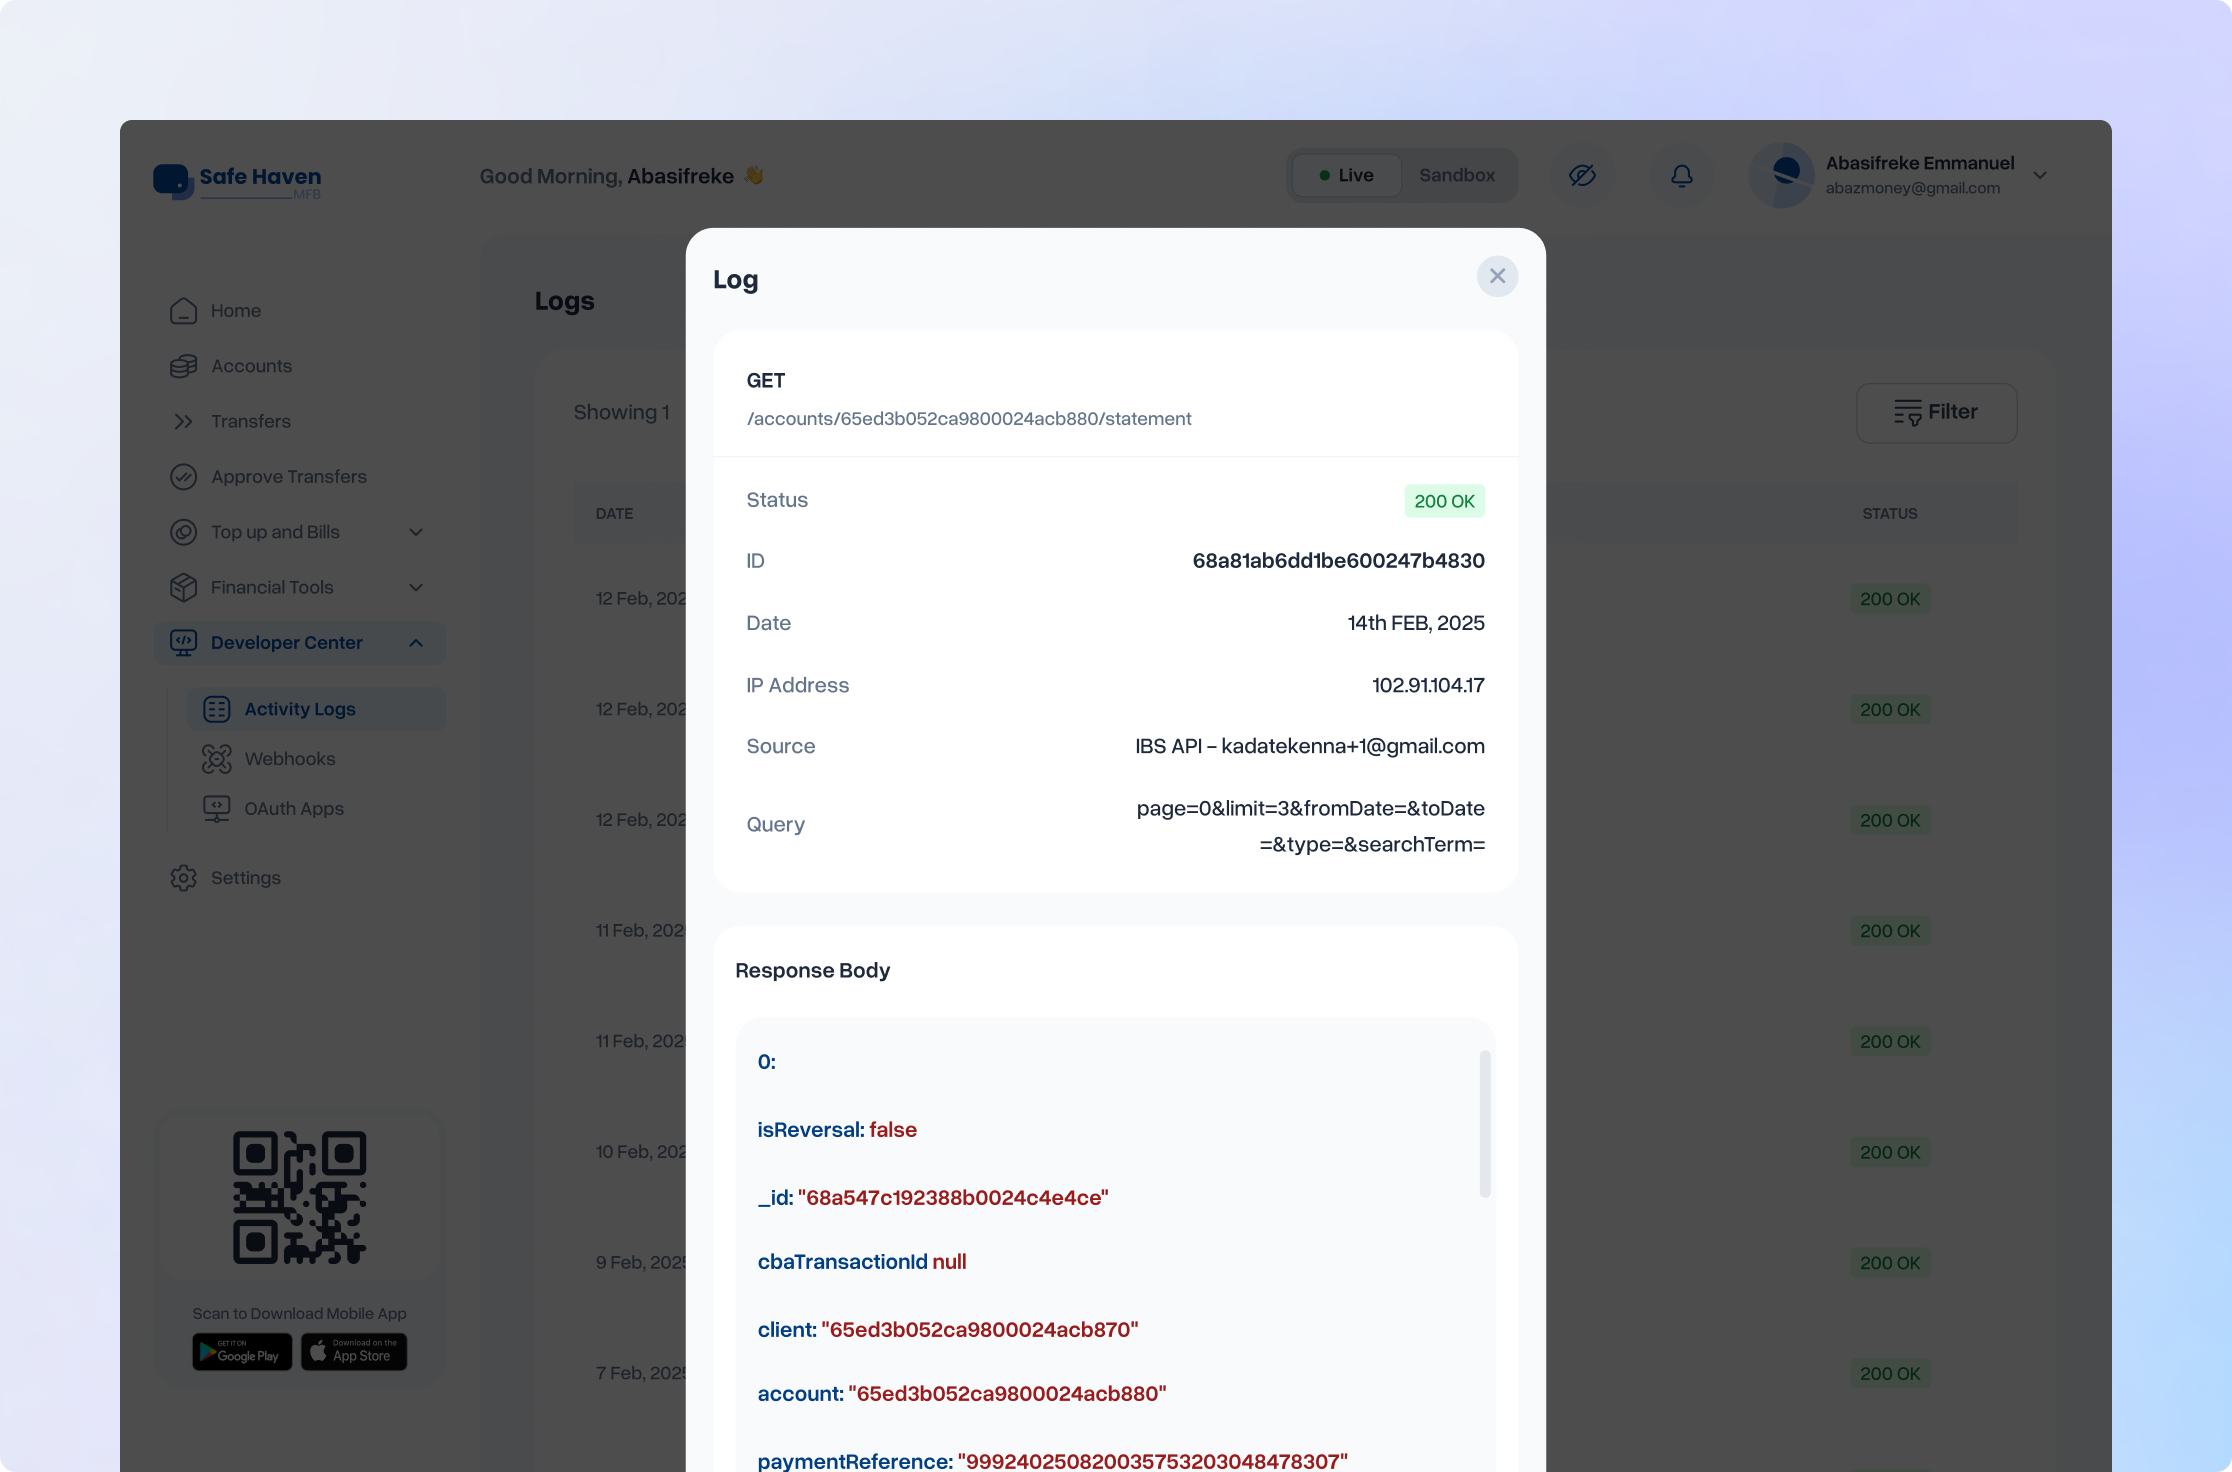Image resolution: width=2232 pixels, height=1472 pixels.
Task: Collapse the Developer Center section
Action: point(416,643)
